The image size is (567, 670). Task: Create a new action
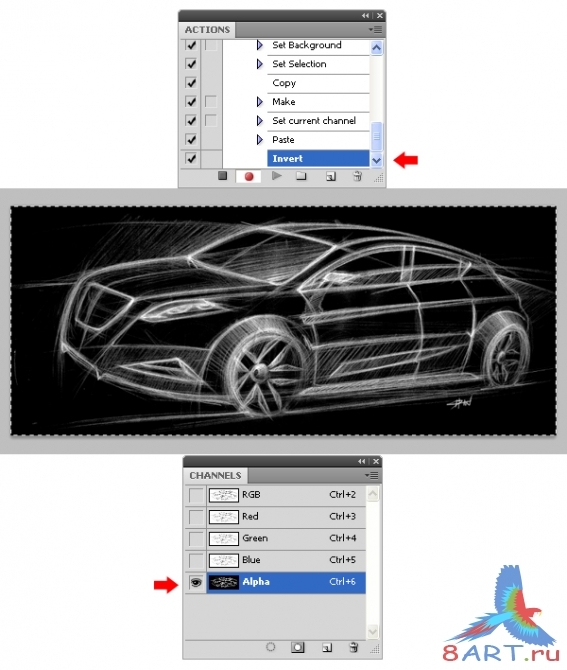click(x=331, y=176)
